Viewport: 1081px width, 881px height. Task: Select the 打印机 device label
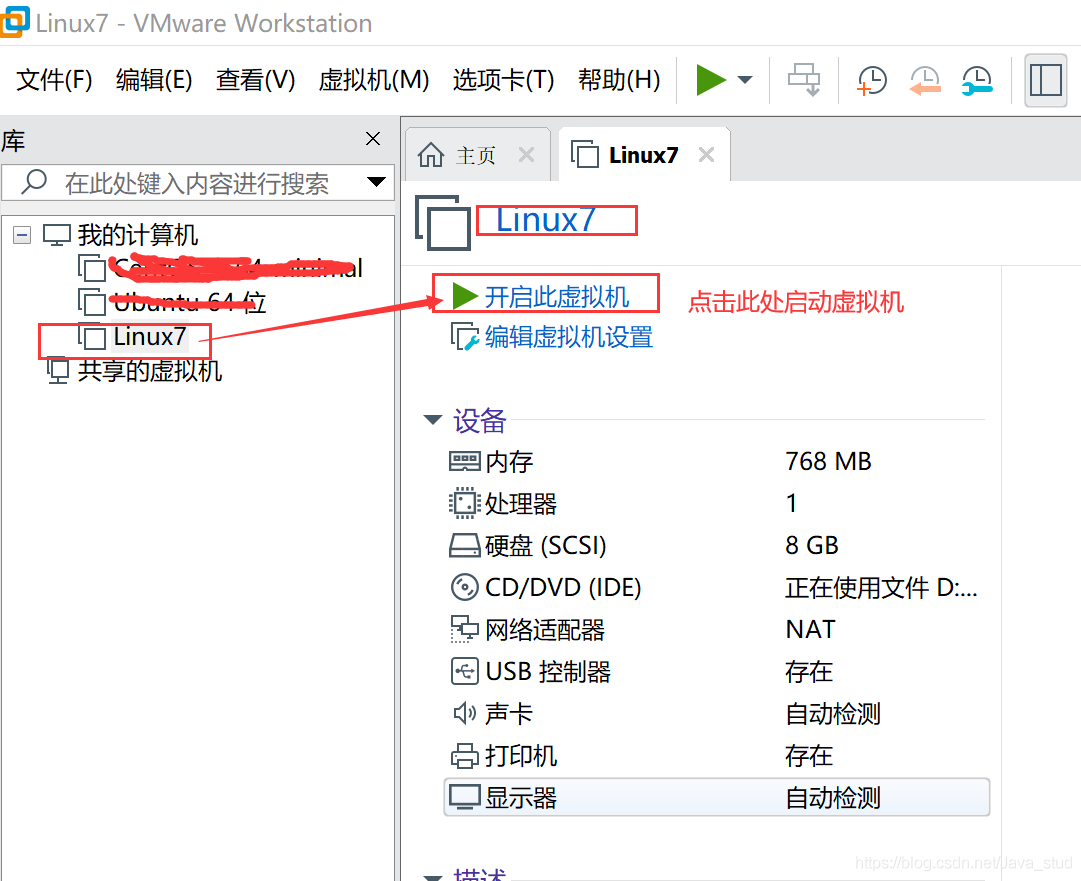tap(521, 756)
